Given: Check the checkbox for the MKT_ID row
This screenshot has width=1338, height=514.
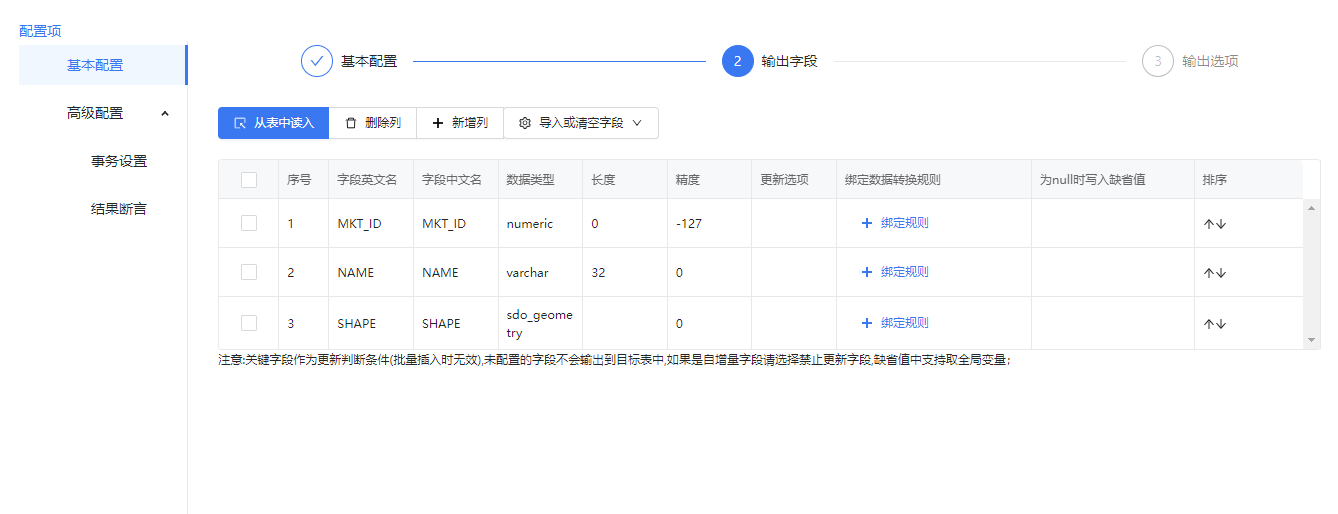Looking at the screenshot, I should point(249,223).
